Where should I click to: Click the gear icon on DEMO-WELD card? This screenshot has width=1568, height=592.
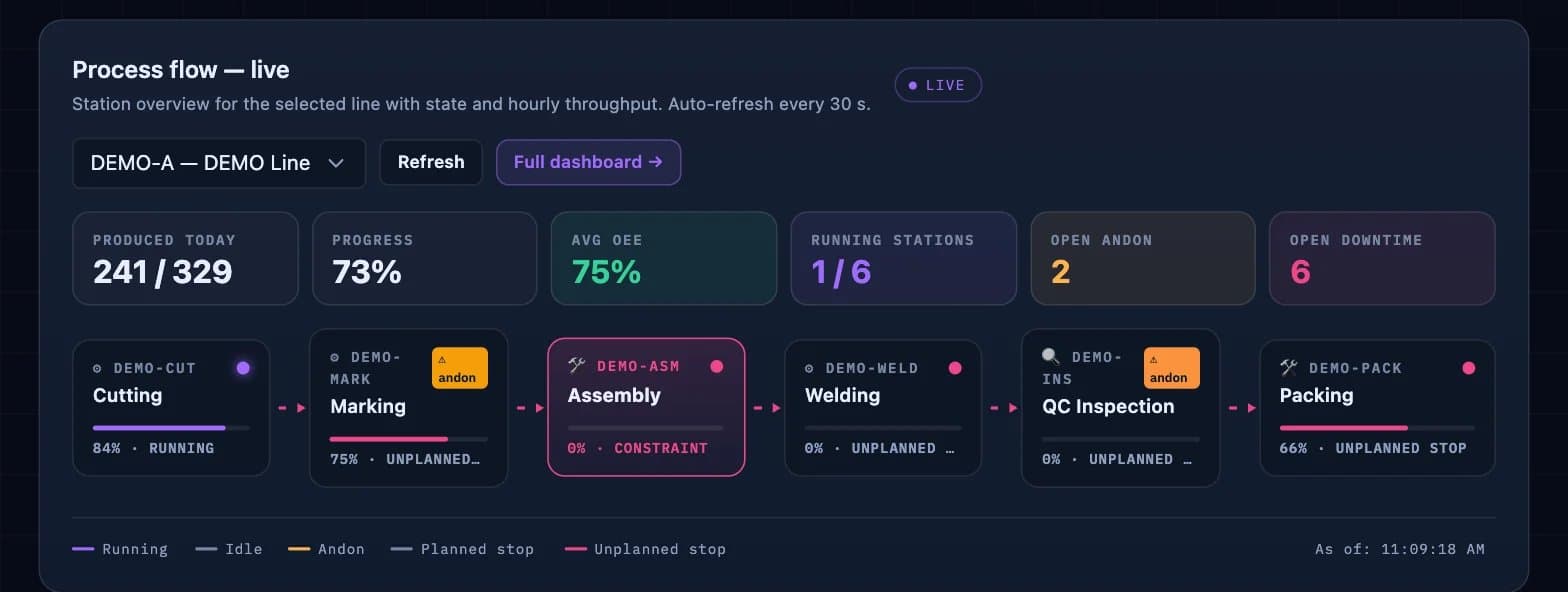[810, 368]
